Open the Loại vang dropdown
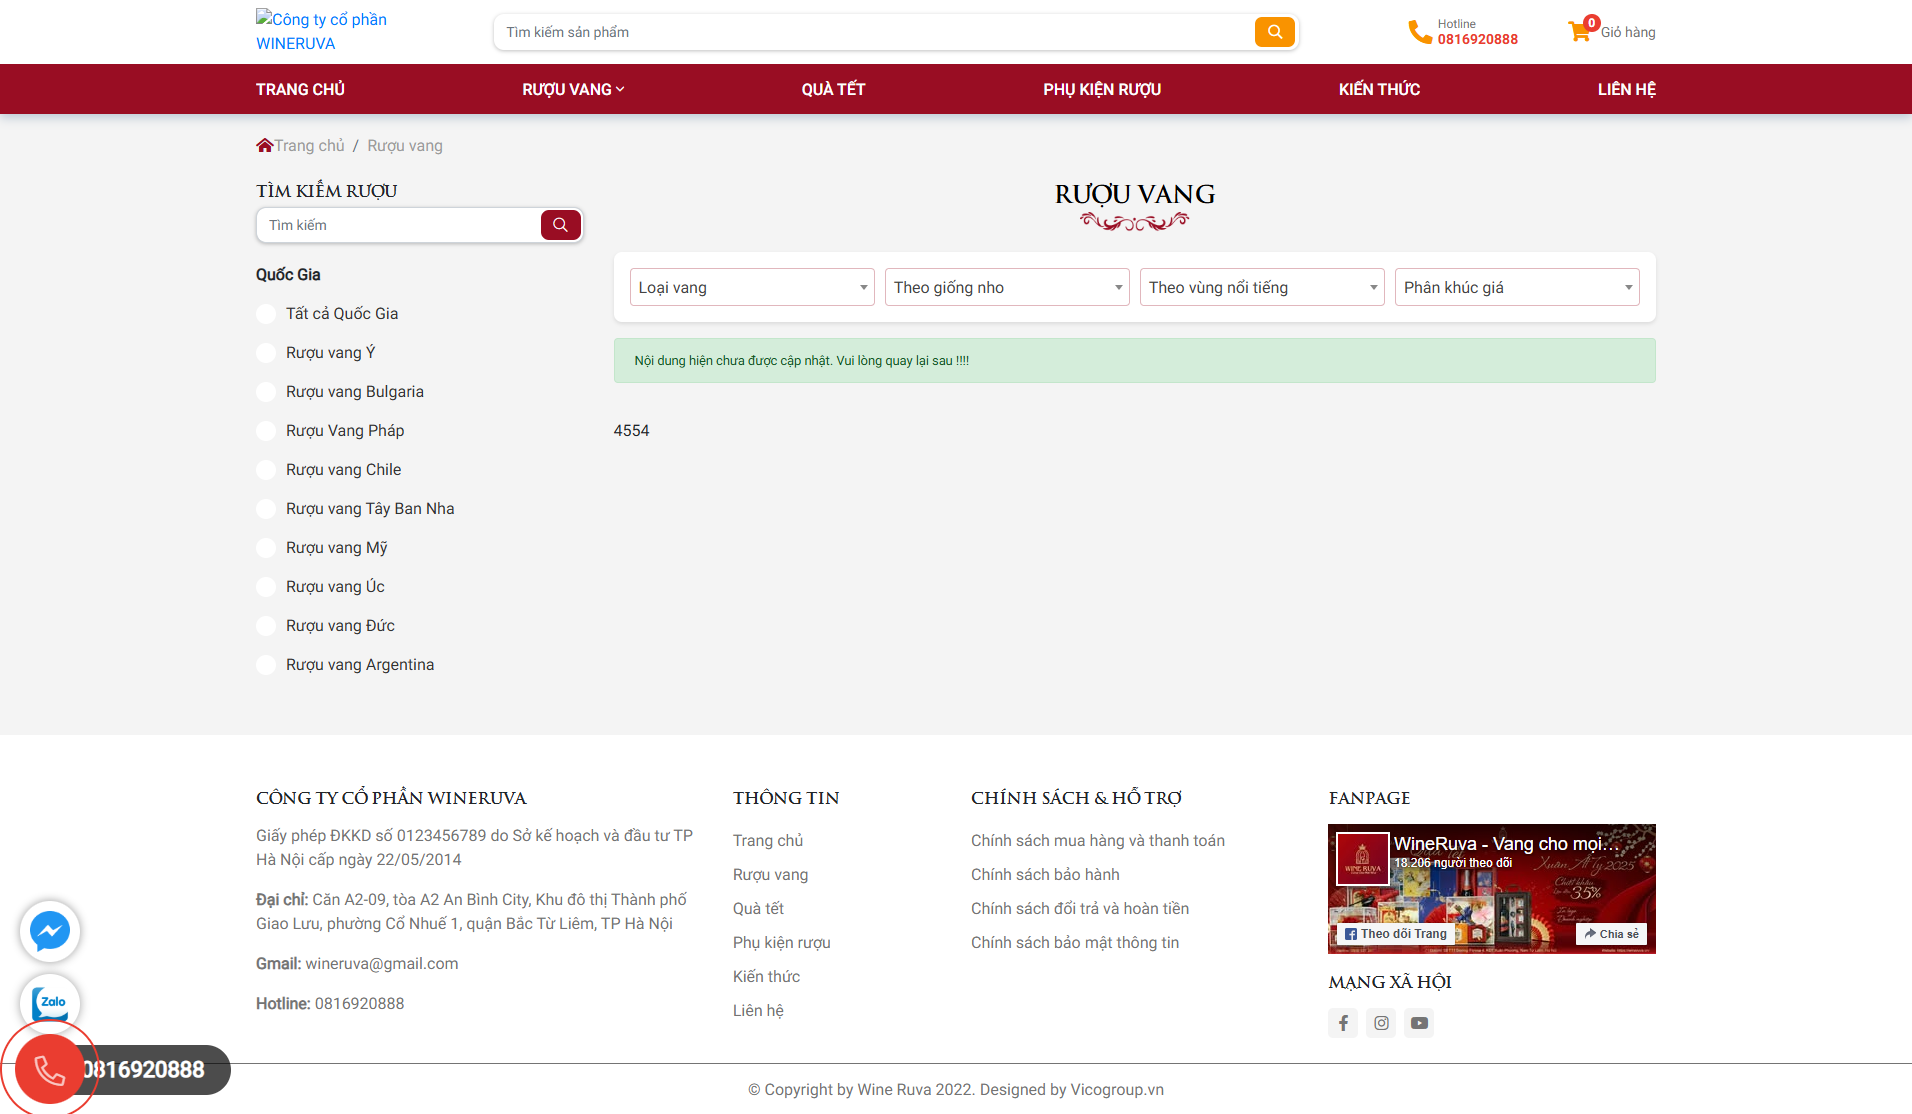This screenshot has height=1114, width=1912. [x=752, y=288]
